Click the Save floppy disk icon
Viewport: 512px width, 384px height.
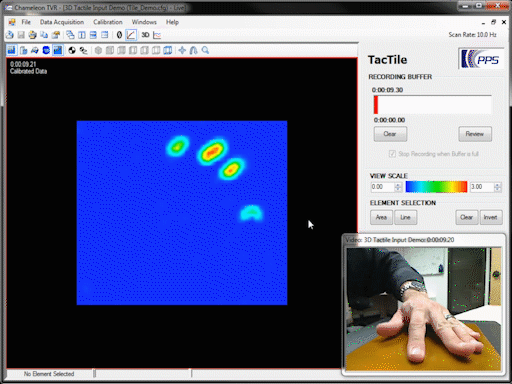pos(21,35)
